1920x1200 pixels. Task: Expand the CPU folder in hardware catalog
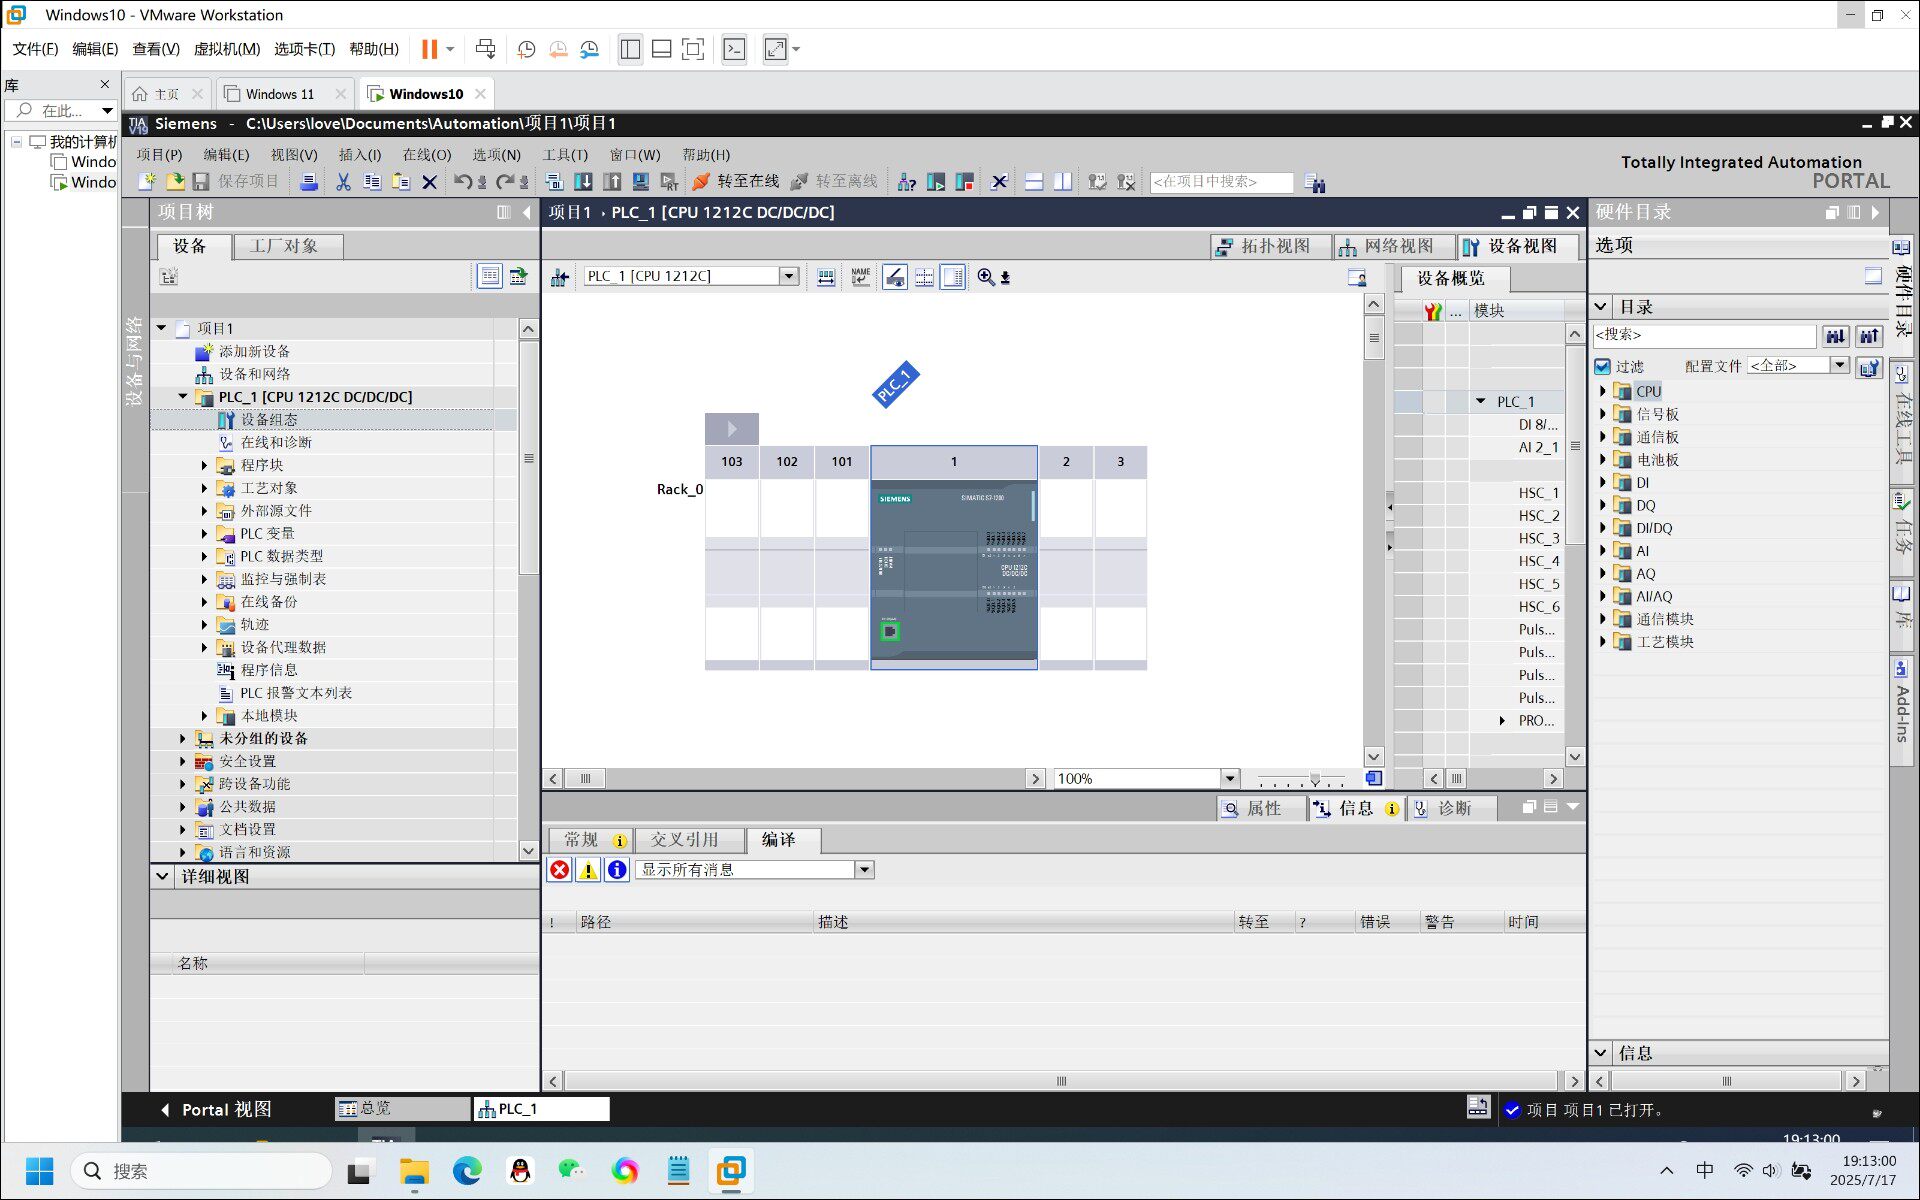point(1603,391)
